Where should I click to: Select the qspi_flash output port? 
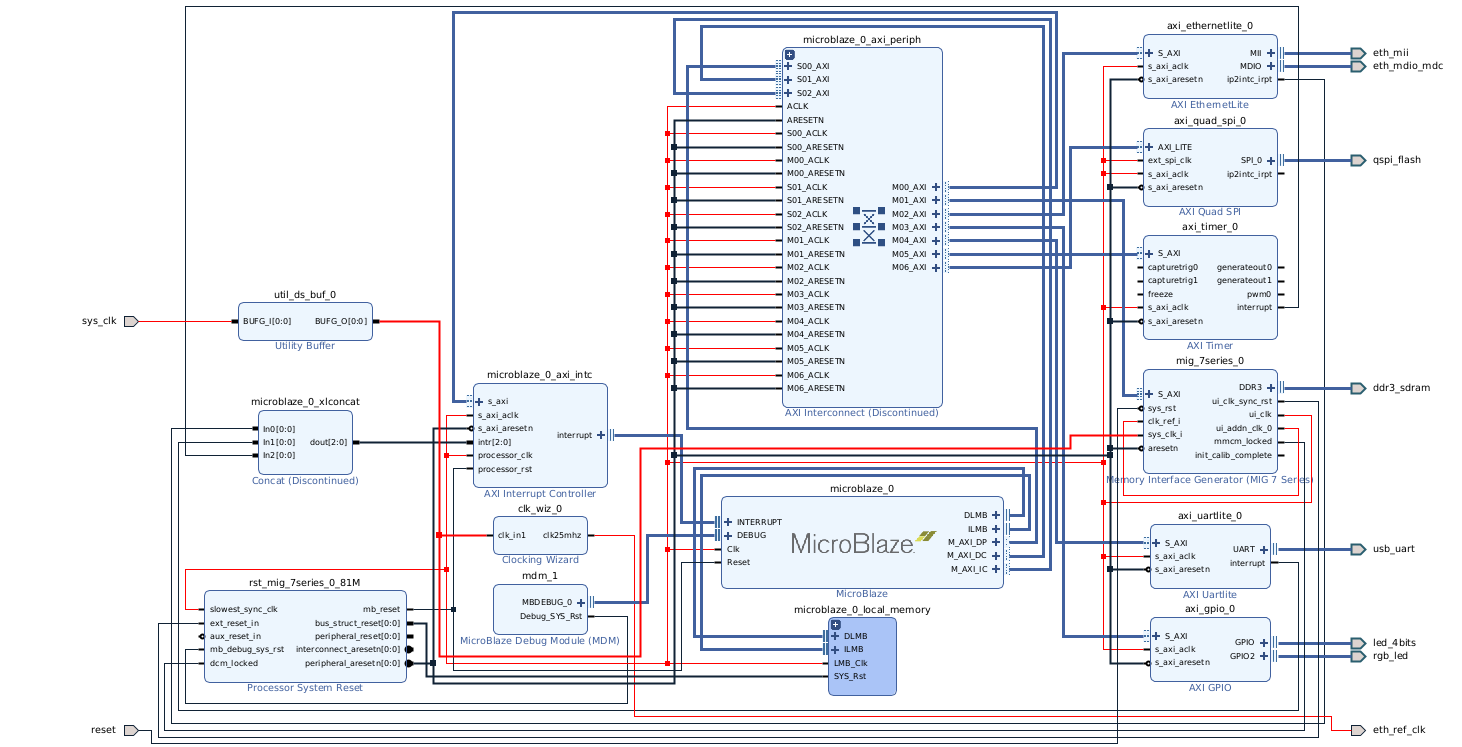[x=1356, y=158]
